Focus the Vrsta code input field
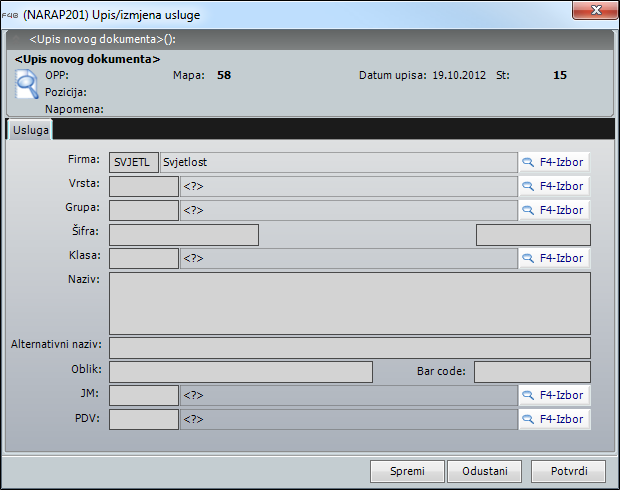 (x=144, y=187)
